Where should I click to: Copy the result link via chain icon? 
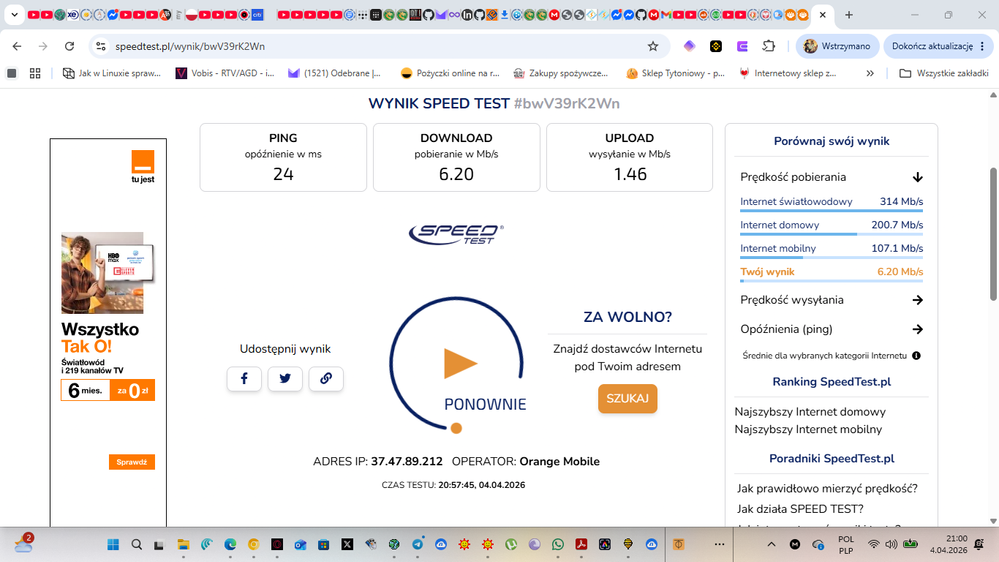(x=326, y=378)
